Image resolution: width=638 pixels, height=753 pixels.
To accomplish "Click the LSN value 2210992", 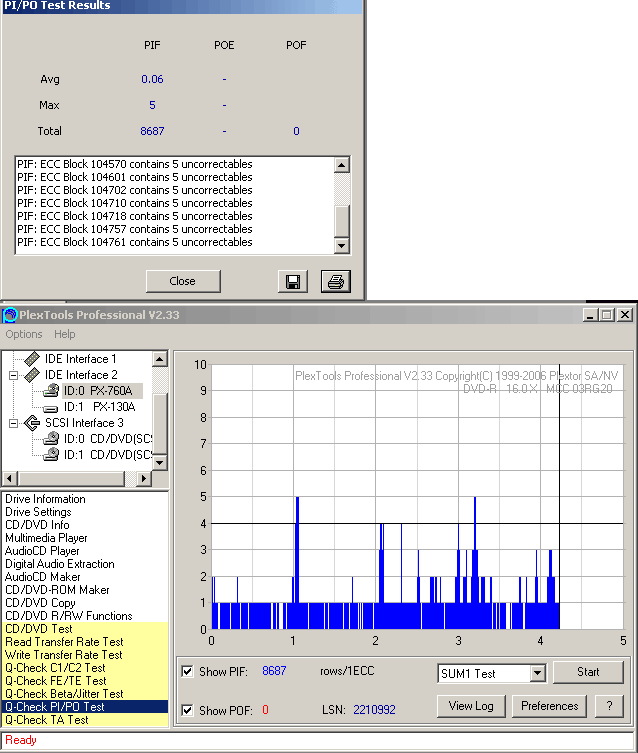I will click(x=374, y=710).
